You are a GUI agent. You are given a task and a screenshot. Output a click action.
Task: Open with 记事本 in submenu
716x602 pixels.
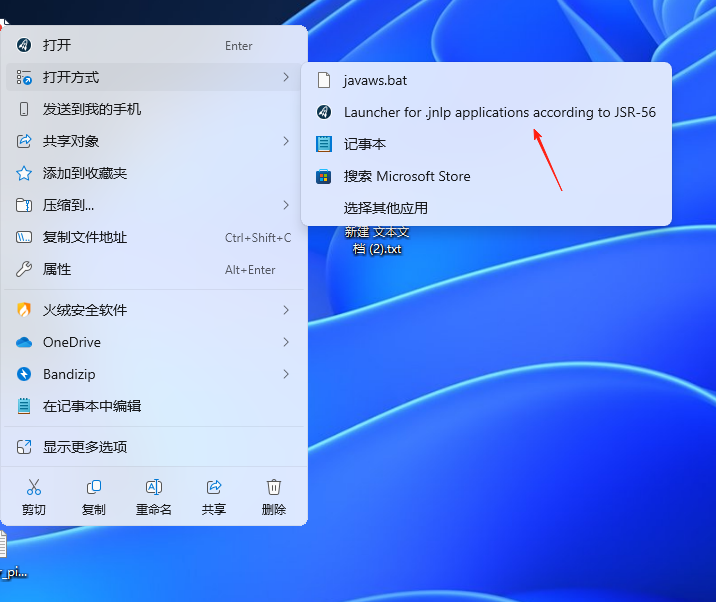[x=486, y=144]
